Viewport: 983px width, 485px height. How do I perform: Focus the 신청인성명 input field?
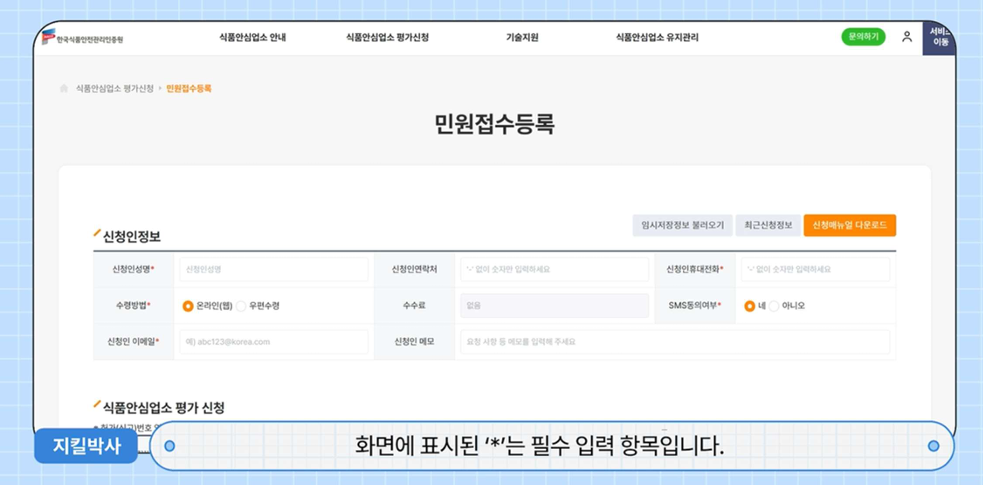click(274, 269)
